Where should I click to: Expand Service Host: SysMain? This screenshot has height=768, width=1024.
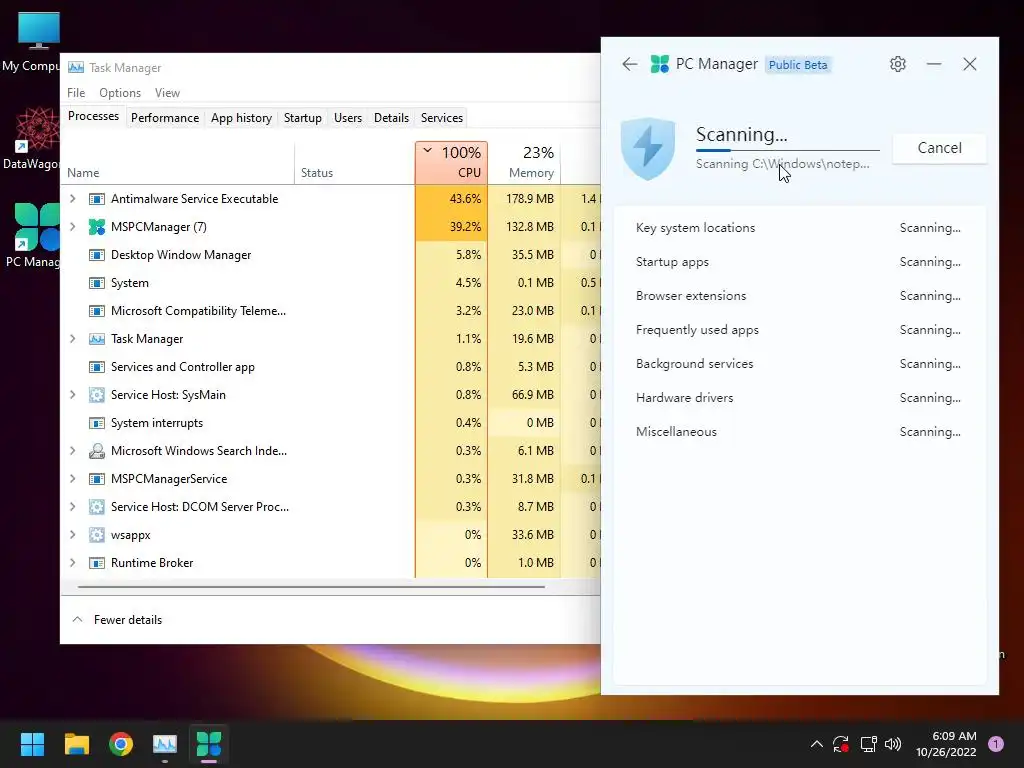point(72,394)
